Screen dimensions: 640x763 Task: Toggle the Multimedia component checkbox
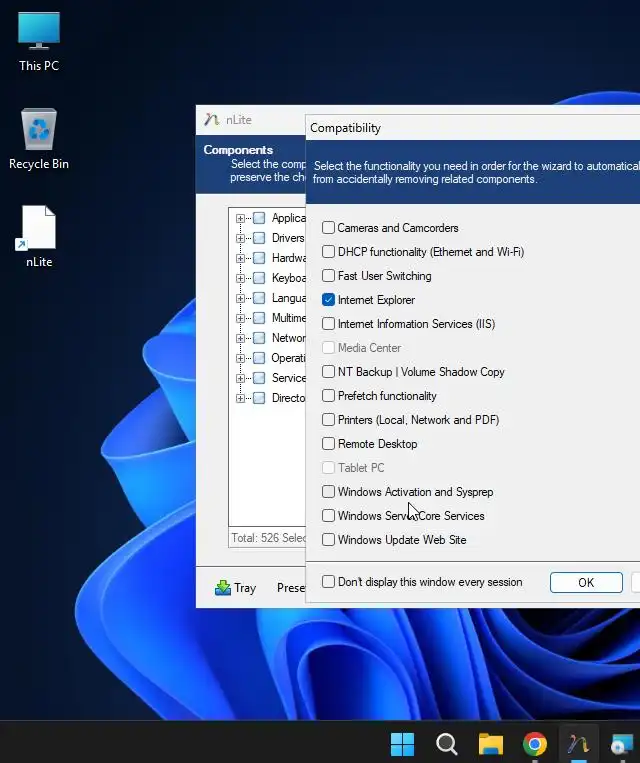click(259, 318)
